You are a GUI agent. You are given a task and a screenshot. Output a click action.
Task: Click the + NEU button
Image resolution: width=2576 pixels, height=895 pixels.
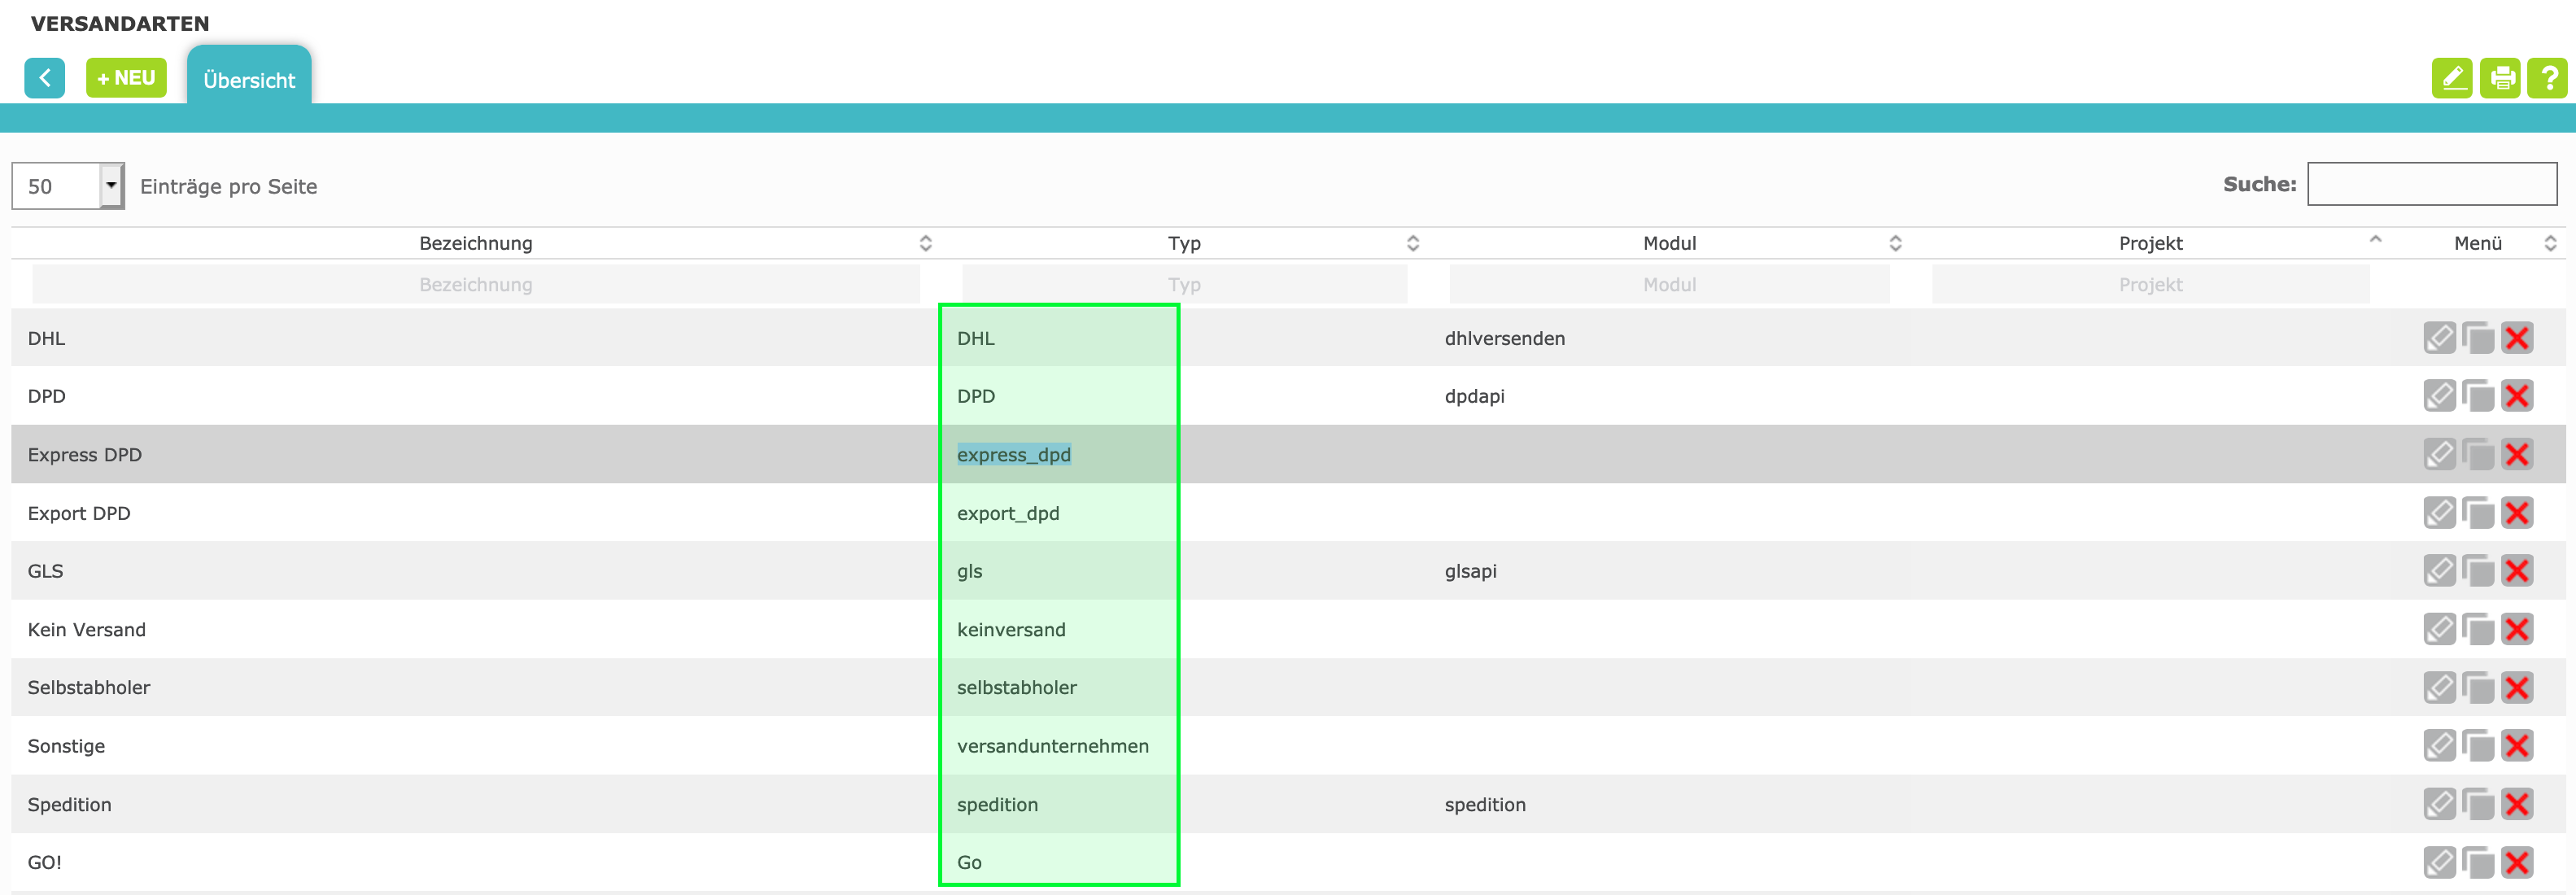coord(126,78)
